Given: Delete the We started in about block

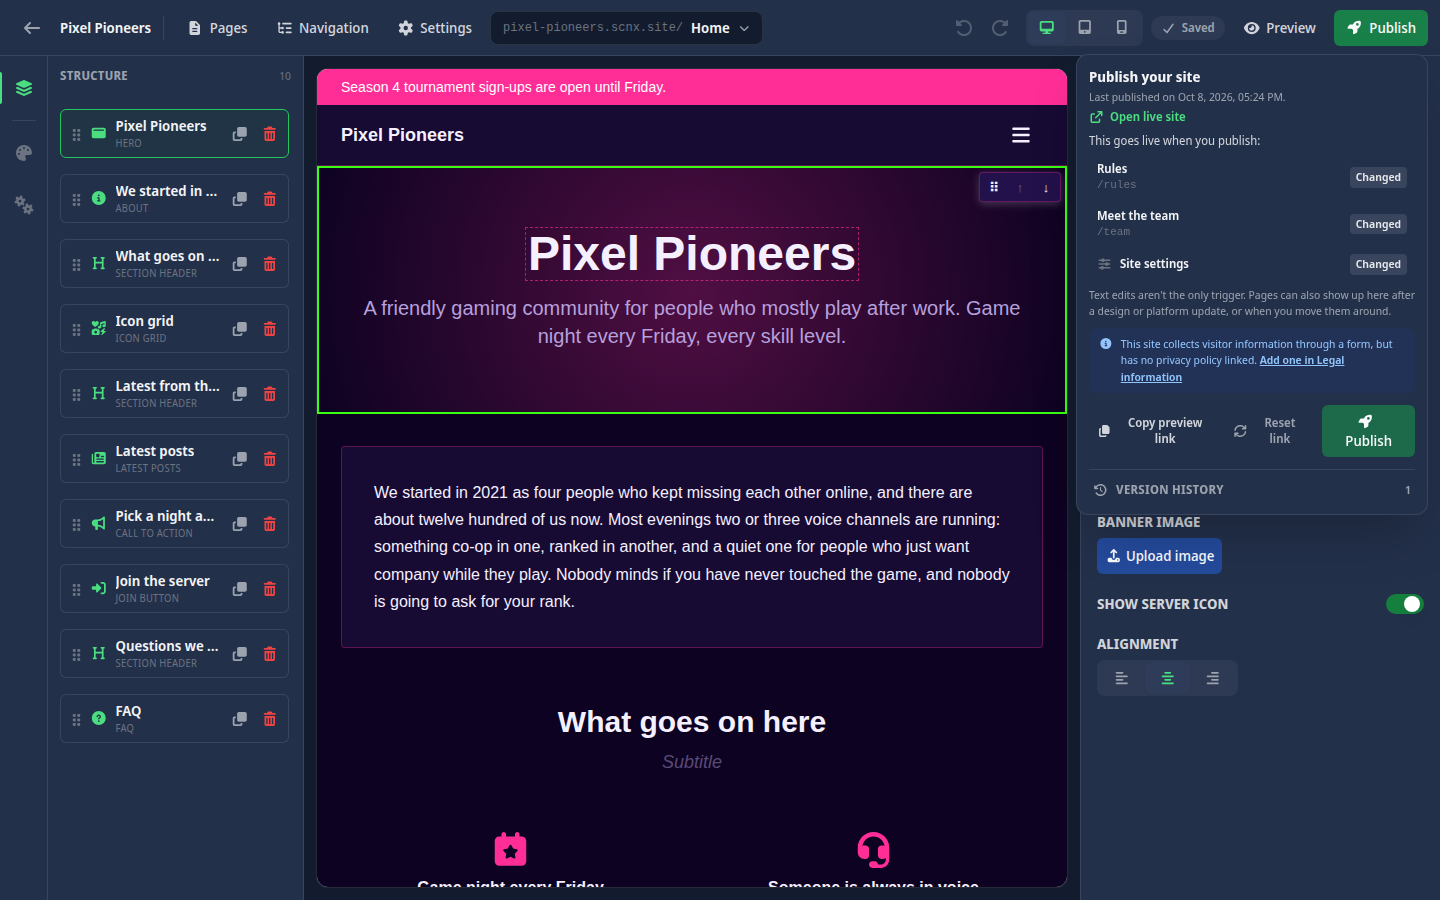Looking at the screenshot, I should click(x=269, y=199).
